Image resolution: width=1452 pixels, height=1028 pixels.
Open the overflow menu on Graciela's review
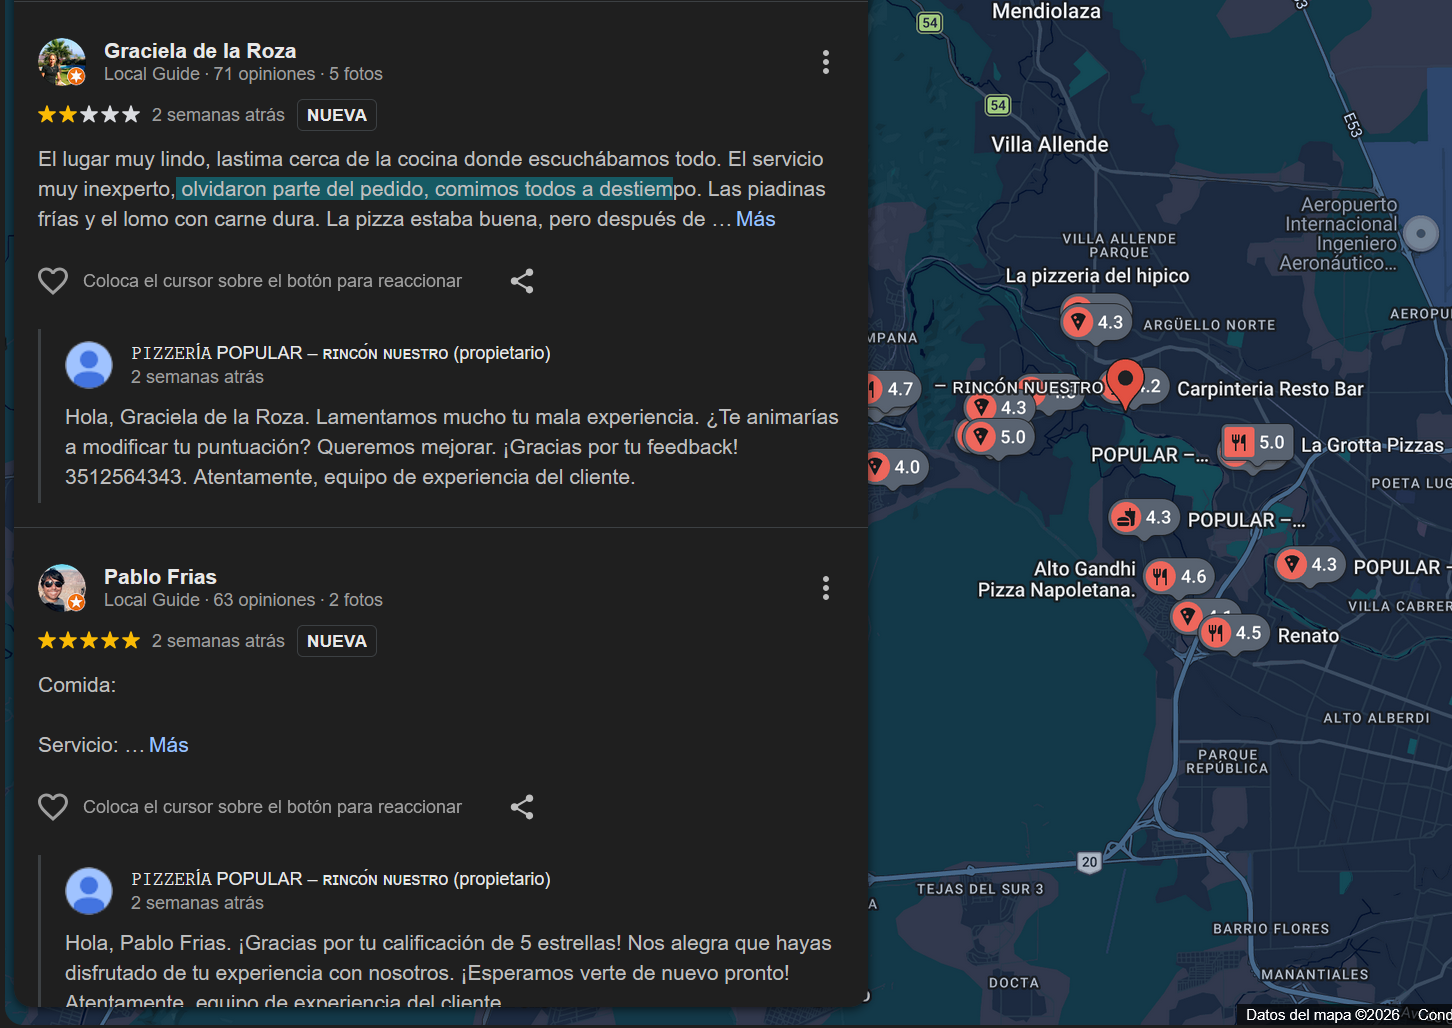(x=826, y=62)
